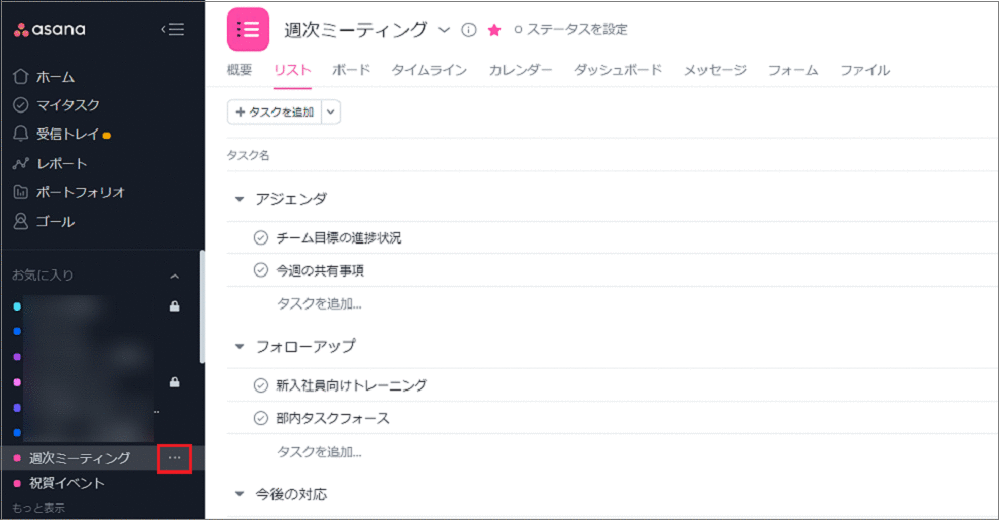Collapse the アジェンダ section
The height and width of the screenshot is (520, 999).
pyautogui.click(x=239, y=199)
